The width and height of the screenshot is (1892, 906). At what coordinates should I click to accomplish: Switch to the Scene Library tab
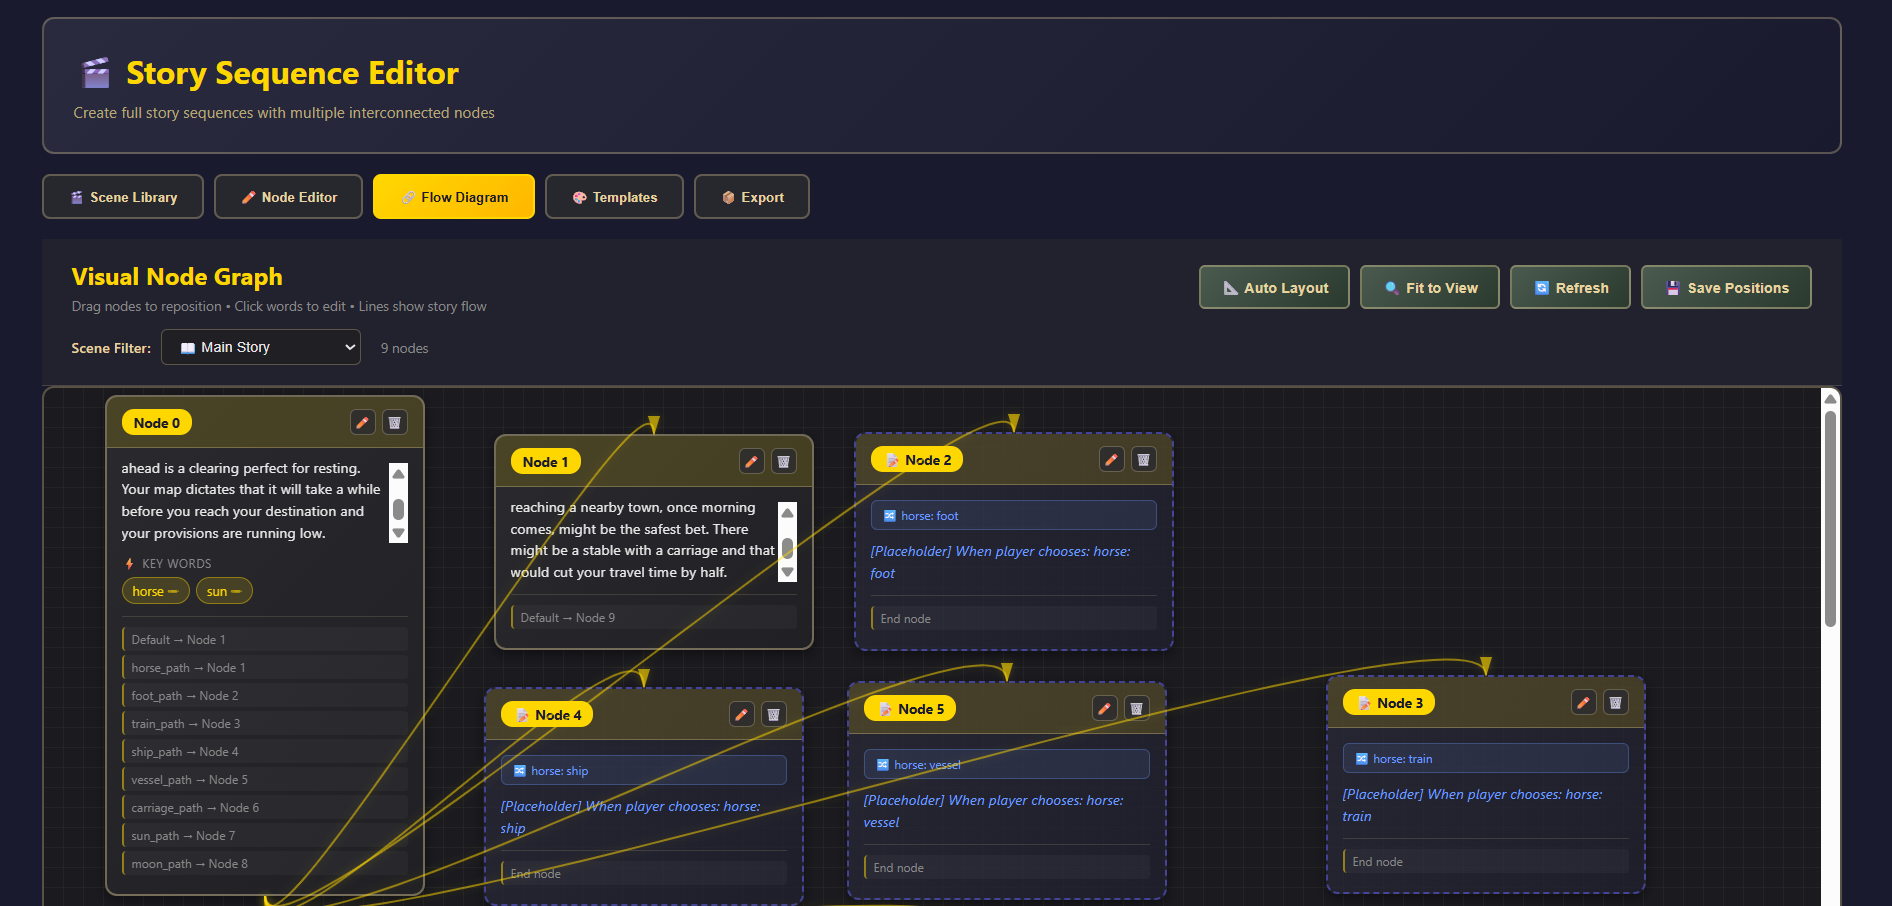point(123,197)
